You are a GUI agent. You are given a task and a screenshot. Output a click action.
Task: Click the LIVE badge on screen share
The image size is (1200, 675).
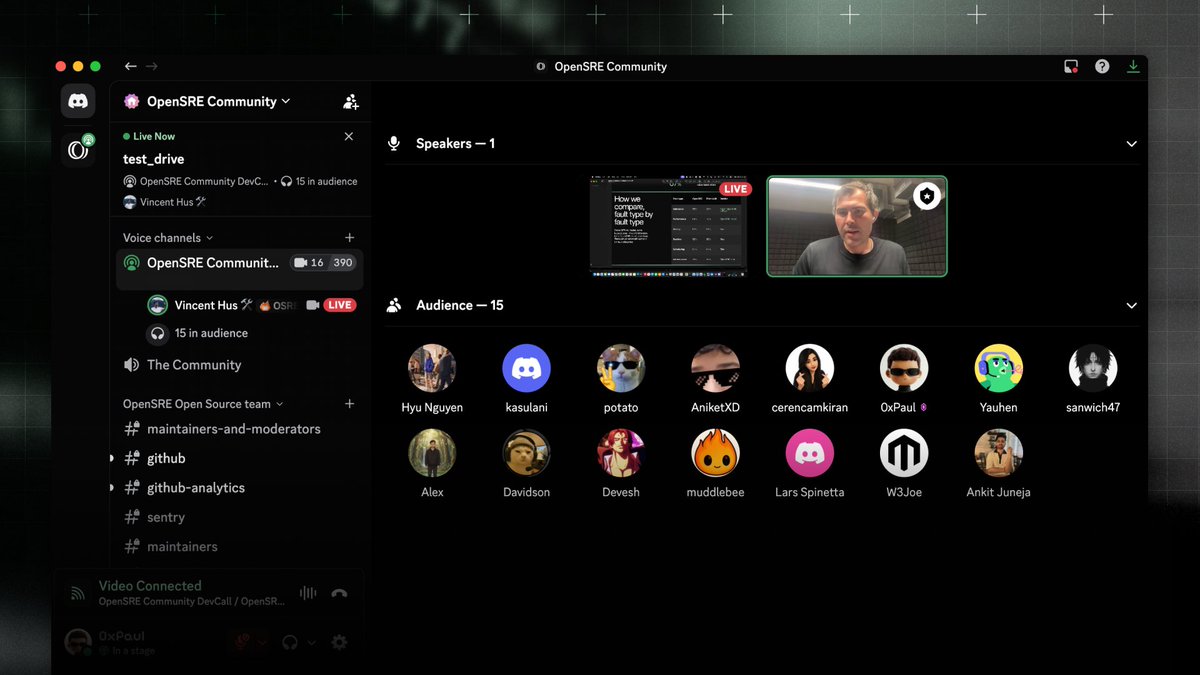pos(735,189)
